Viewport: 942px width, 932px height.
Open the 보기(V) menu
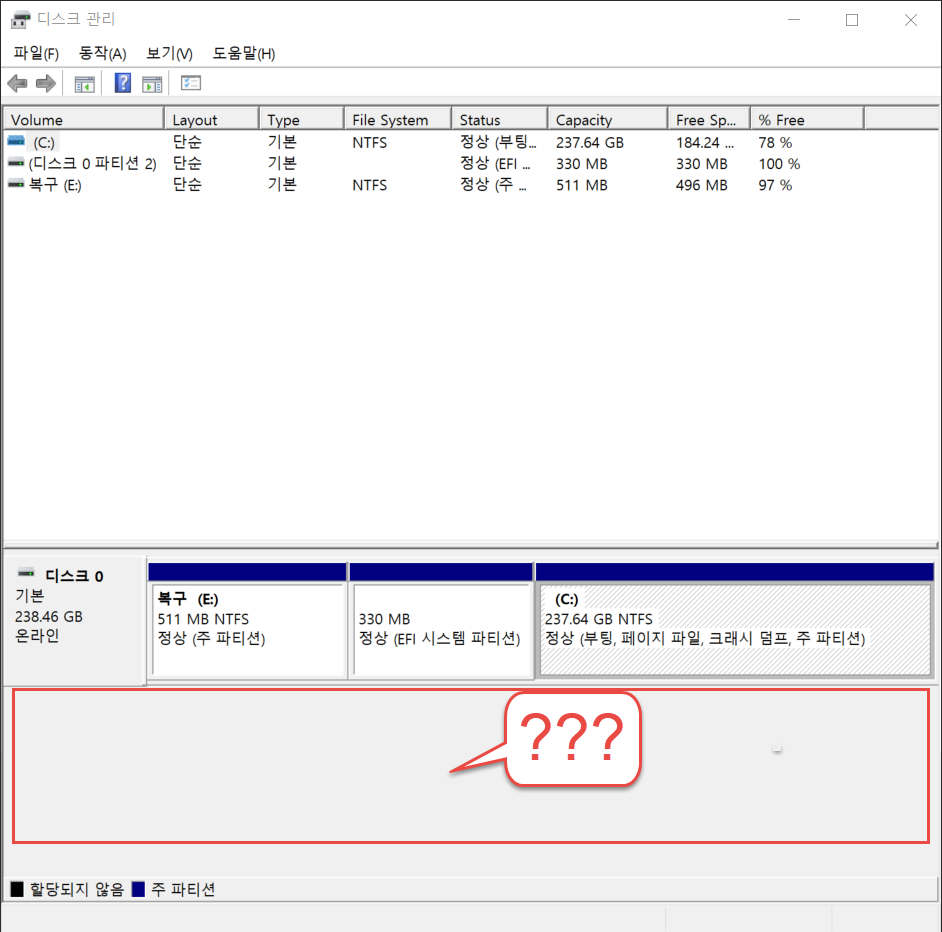click(169, 53)
